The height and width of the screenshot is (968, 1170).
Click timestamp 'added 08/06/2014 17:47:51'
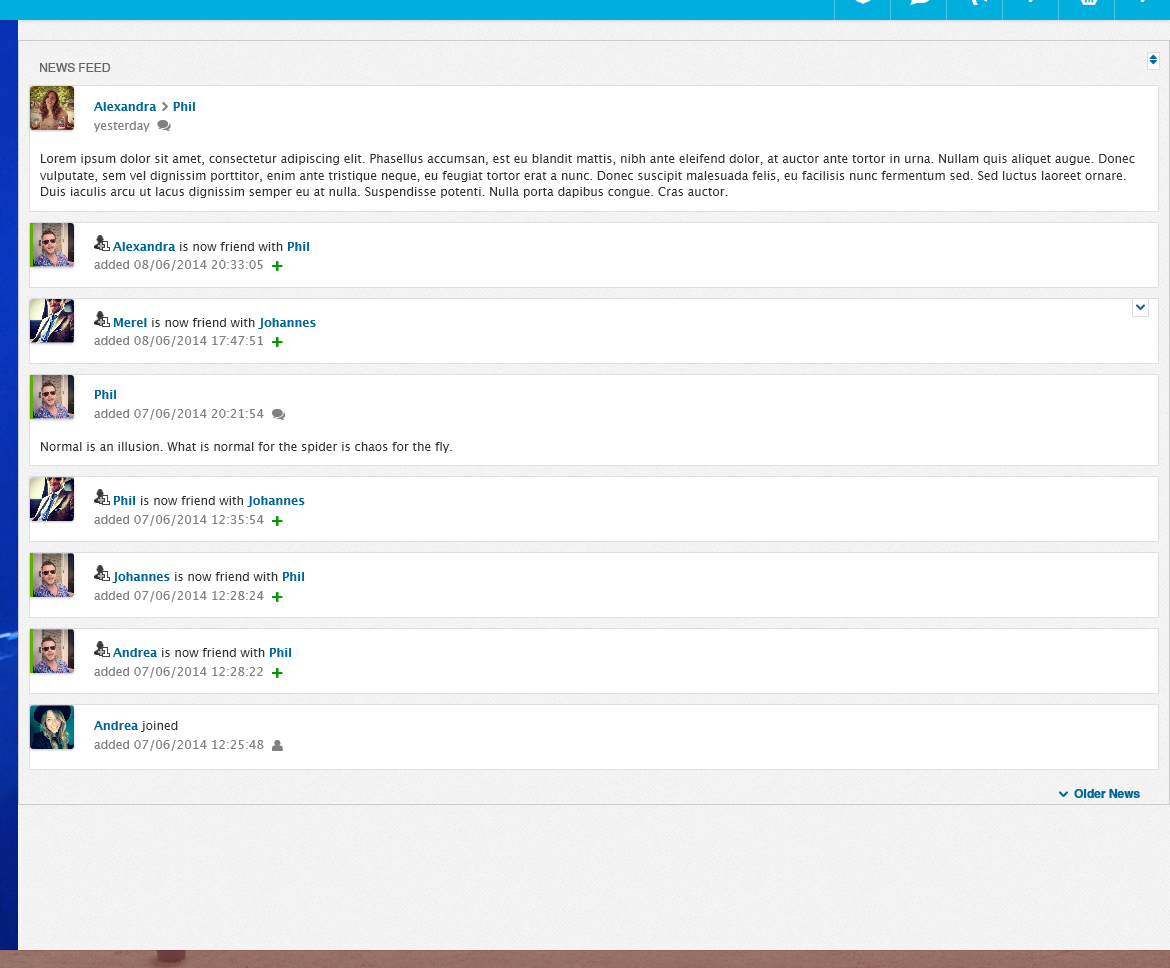[x=178, y=341]
